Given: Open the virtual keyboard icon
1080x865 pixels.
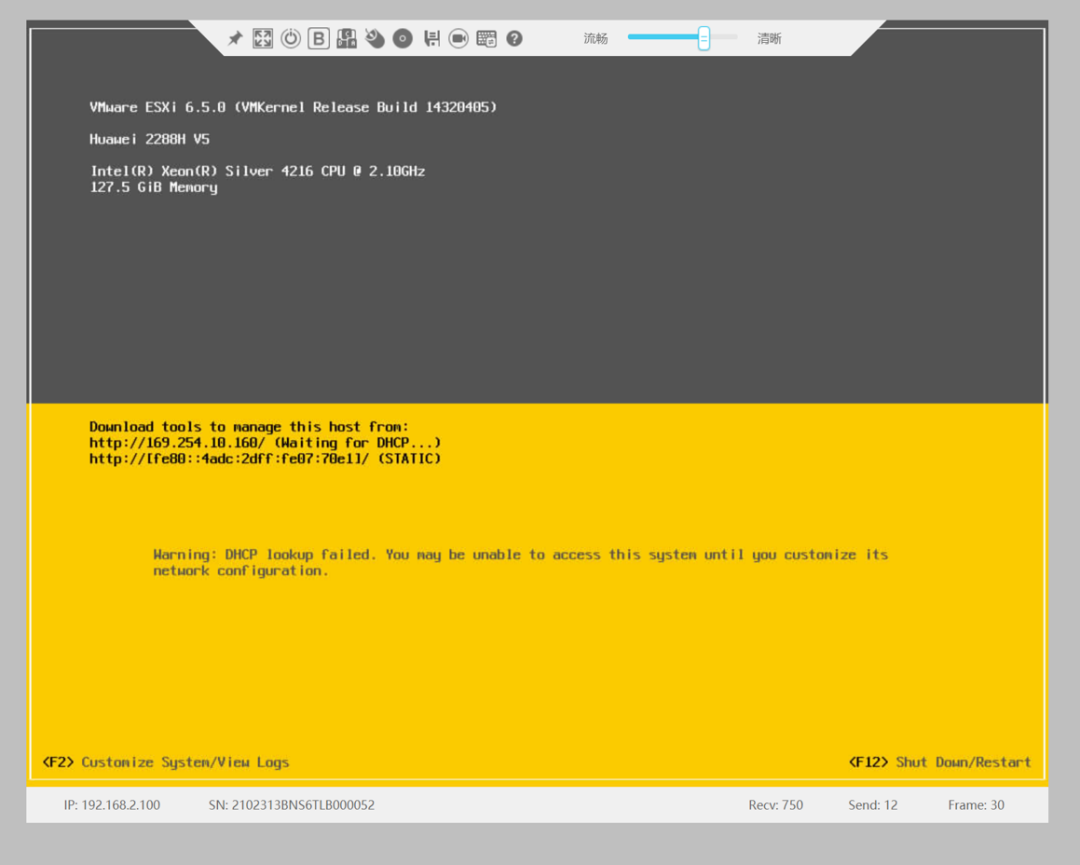Looking at the screenshot, I should coord(486,39).
